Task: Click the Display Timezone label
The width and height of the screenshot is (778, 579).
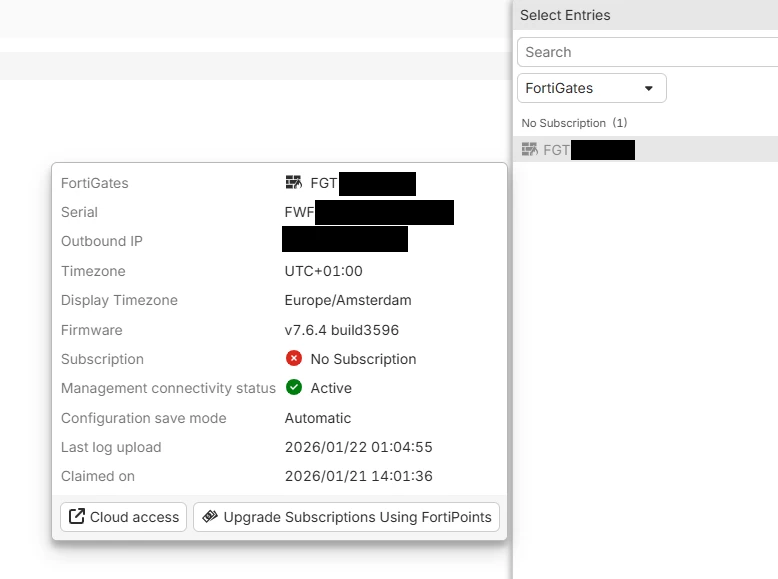Action: pyautogui.click(x=119, y=300)
